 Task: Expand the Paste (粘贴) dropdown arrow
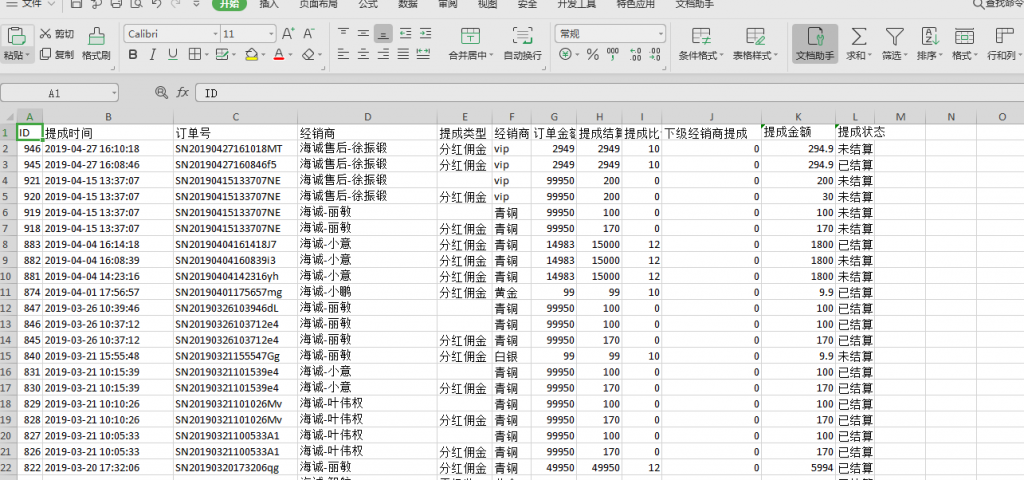[x=27, y=56]
